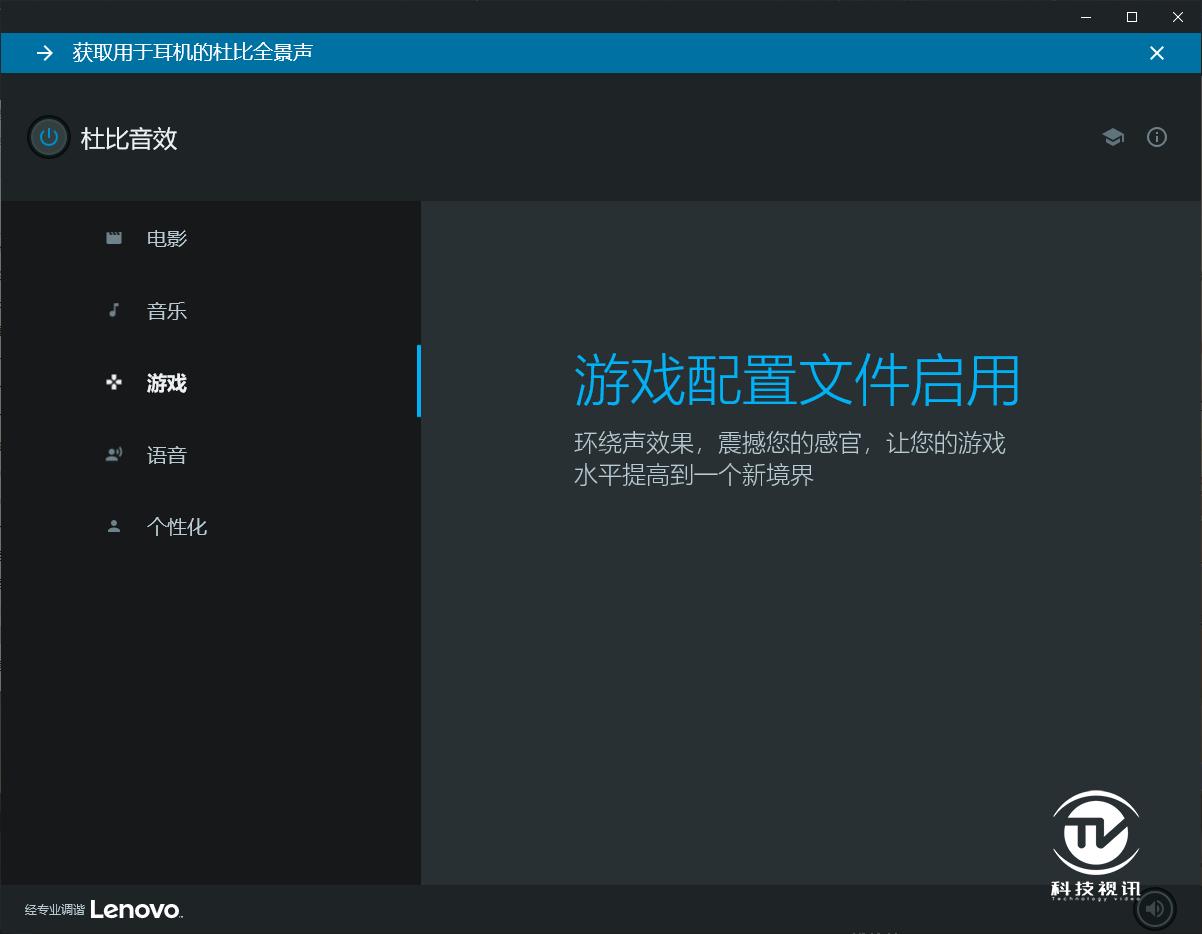Image resolution: width=1202 pixels, height=934 pixels.
Task: Click the 杜比音效 app title
Action: click(128, 138)
